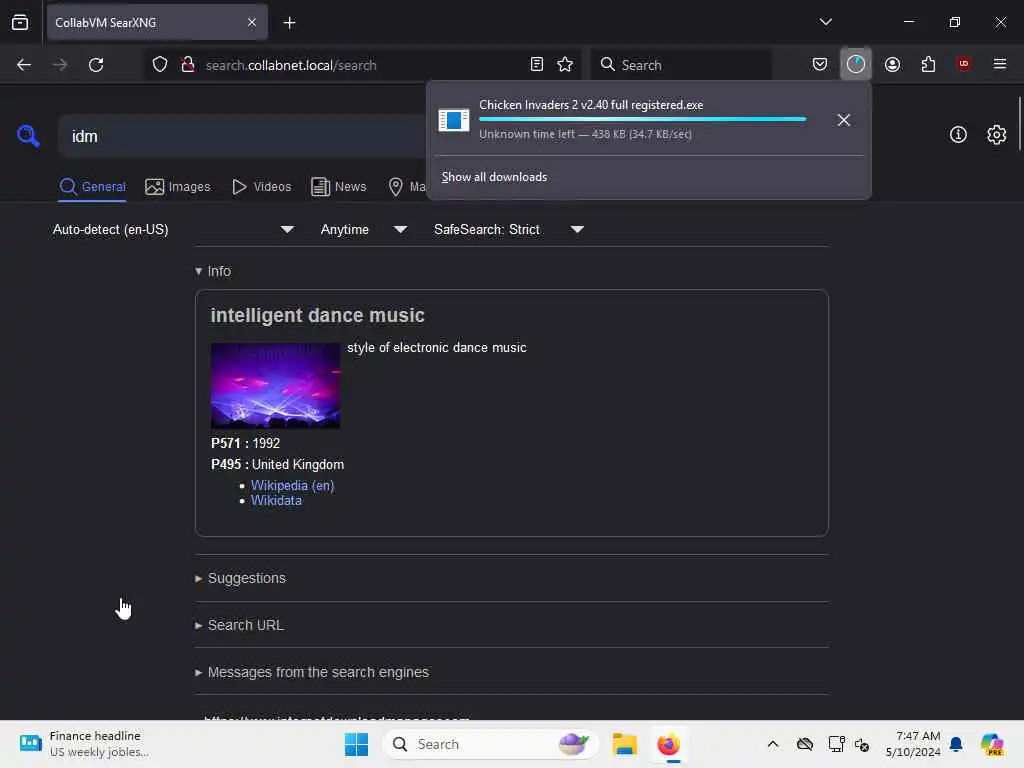This screenshot has height=768, width=1024.
Task: Collapse the Info section
Action: pos(213,271)
